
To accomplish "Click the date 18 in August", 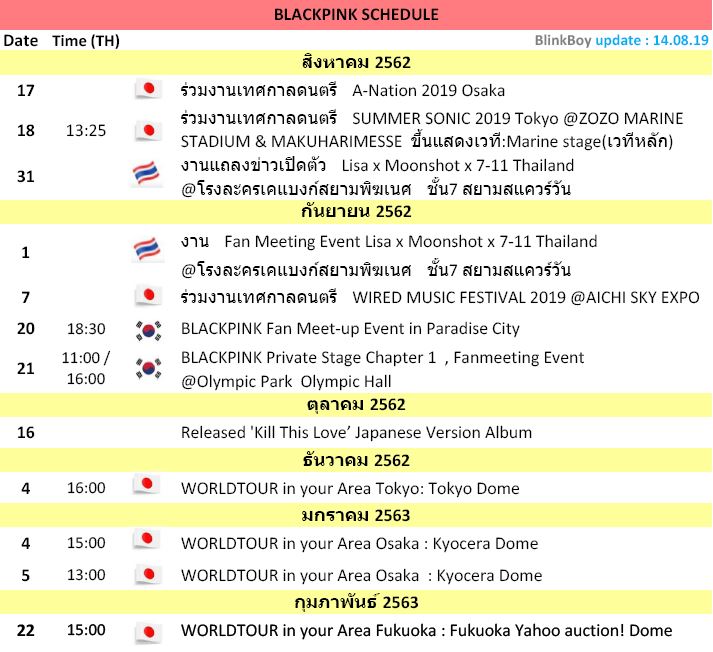I will point(25,130).
